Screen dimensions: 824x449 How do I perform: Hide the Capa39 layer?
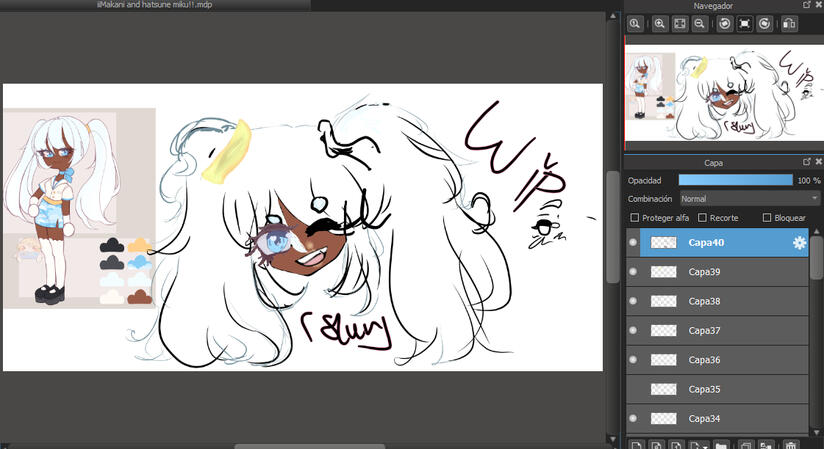(x=633, y=272)
